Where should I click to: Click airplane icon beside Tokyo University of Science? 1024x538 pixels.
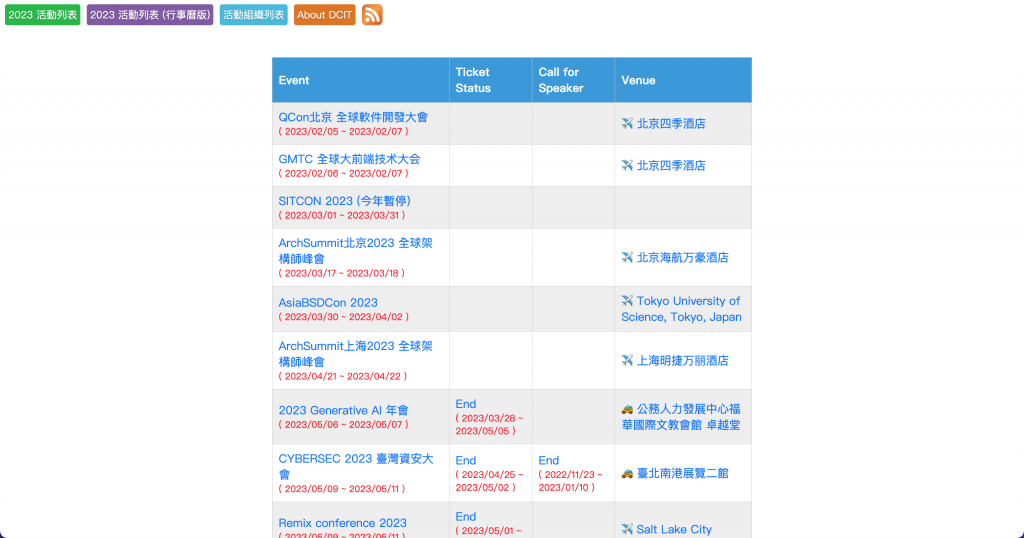pyautogui.click(x=627, y=301)
